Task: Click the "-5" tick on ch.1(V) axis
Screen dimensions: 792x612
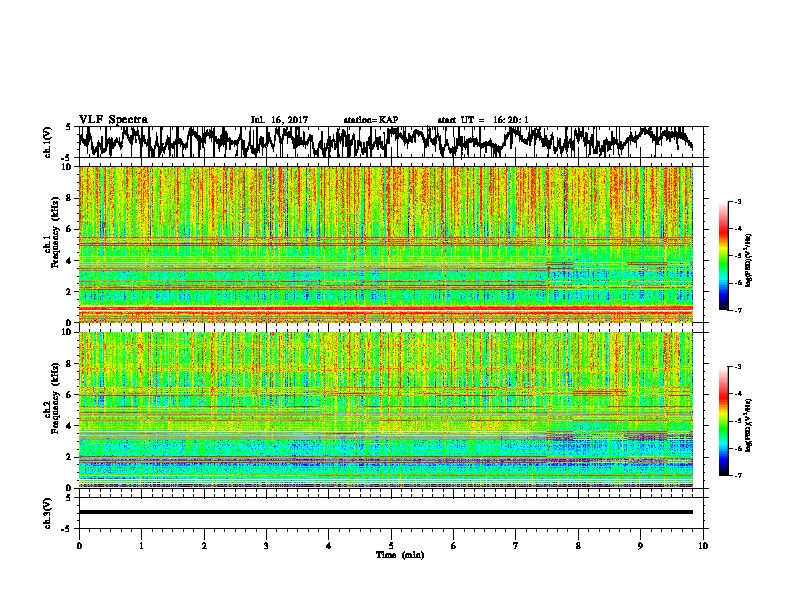Action: coord(66,158)
